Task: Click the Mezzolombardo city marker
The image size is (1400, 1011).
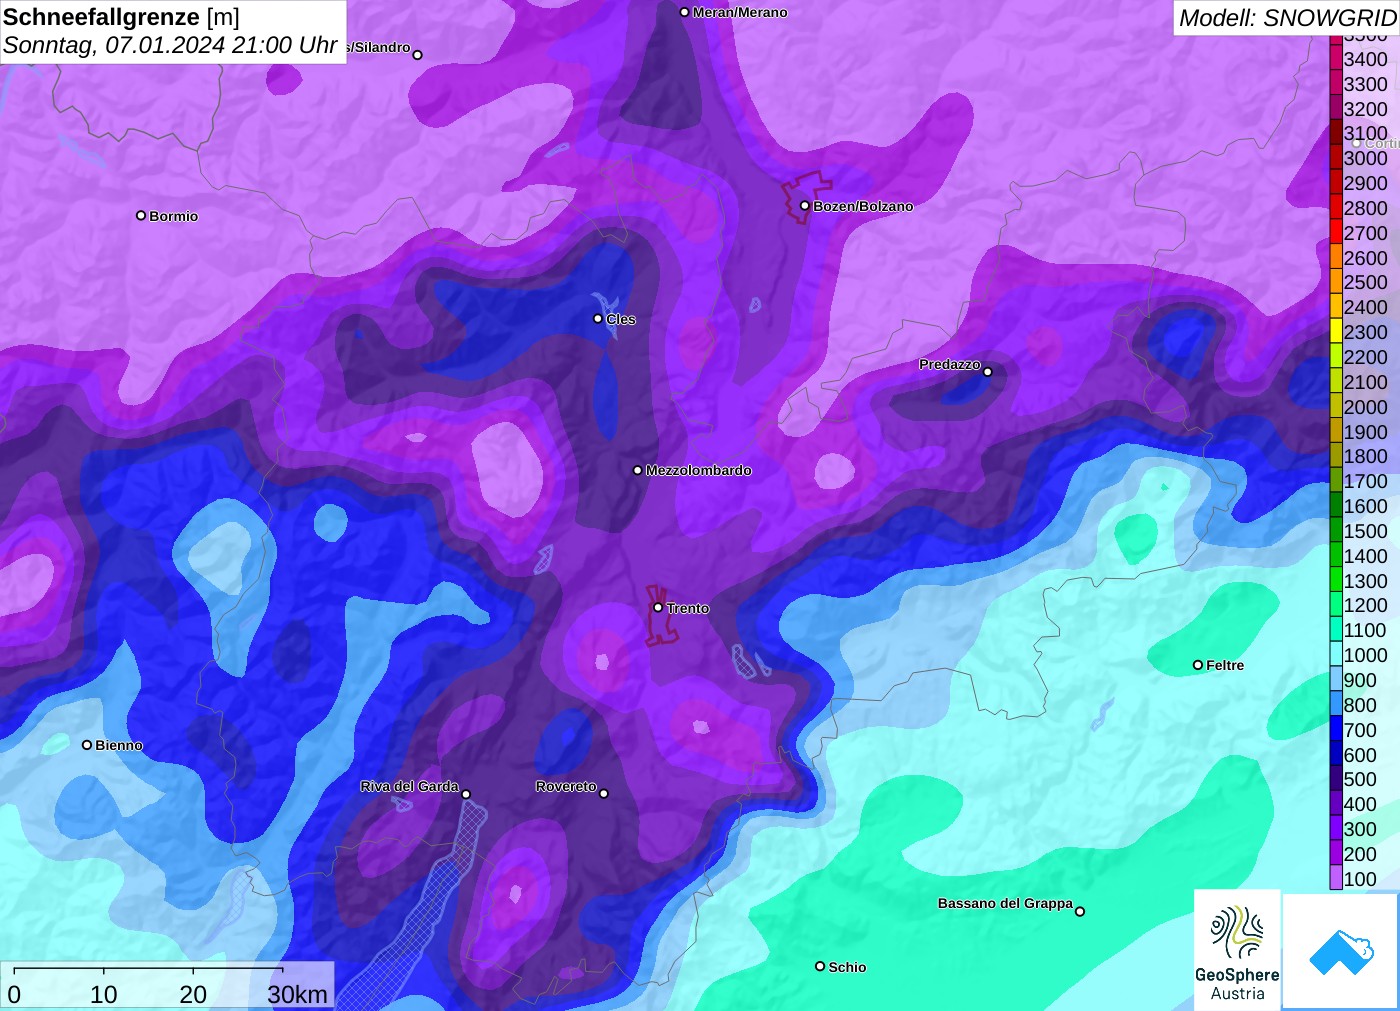Action: click(x=637, y=469)
